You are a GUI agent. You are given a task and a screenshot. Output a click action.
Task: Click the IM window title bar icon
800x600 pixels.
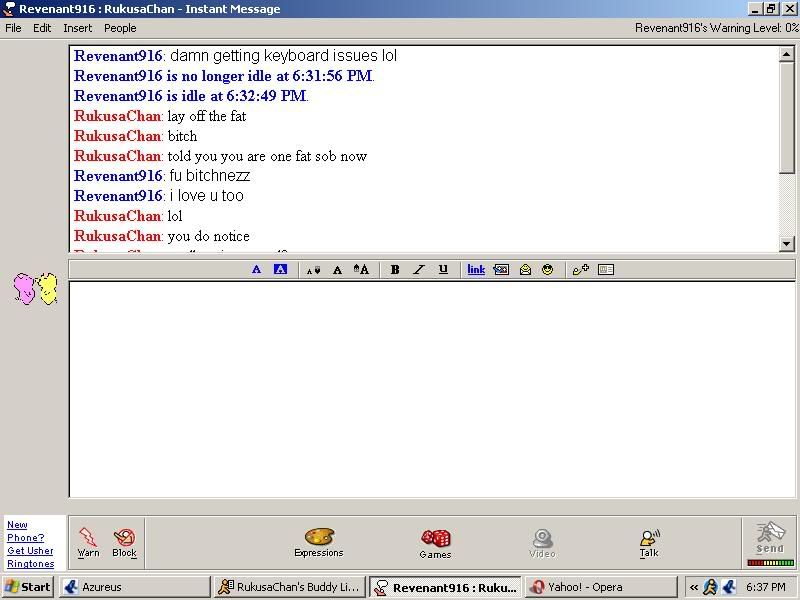[x=9, y=9]
